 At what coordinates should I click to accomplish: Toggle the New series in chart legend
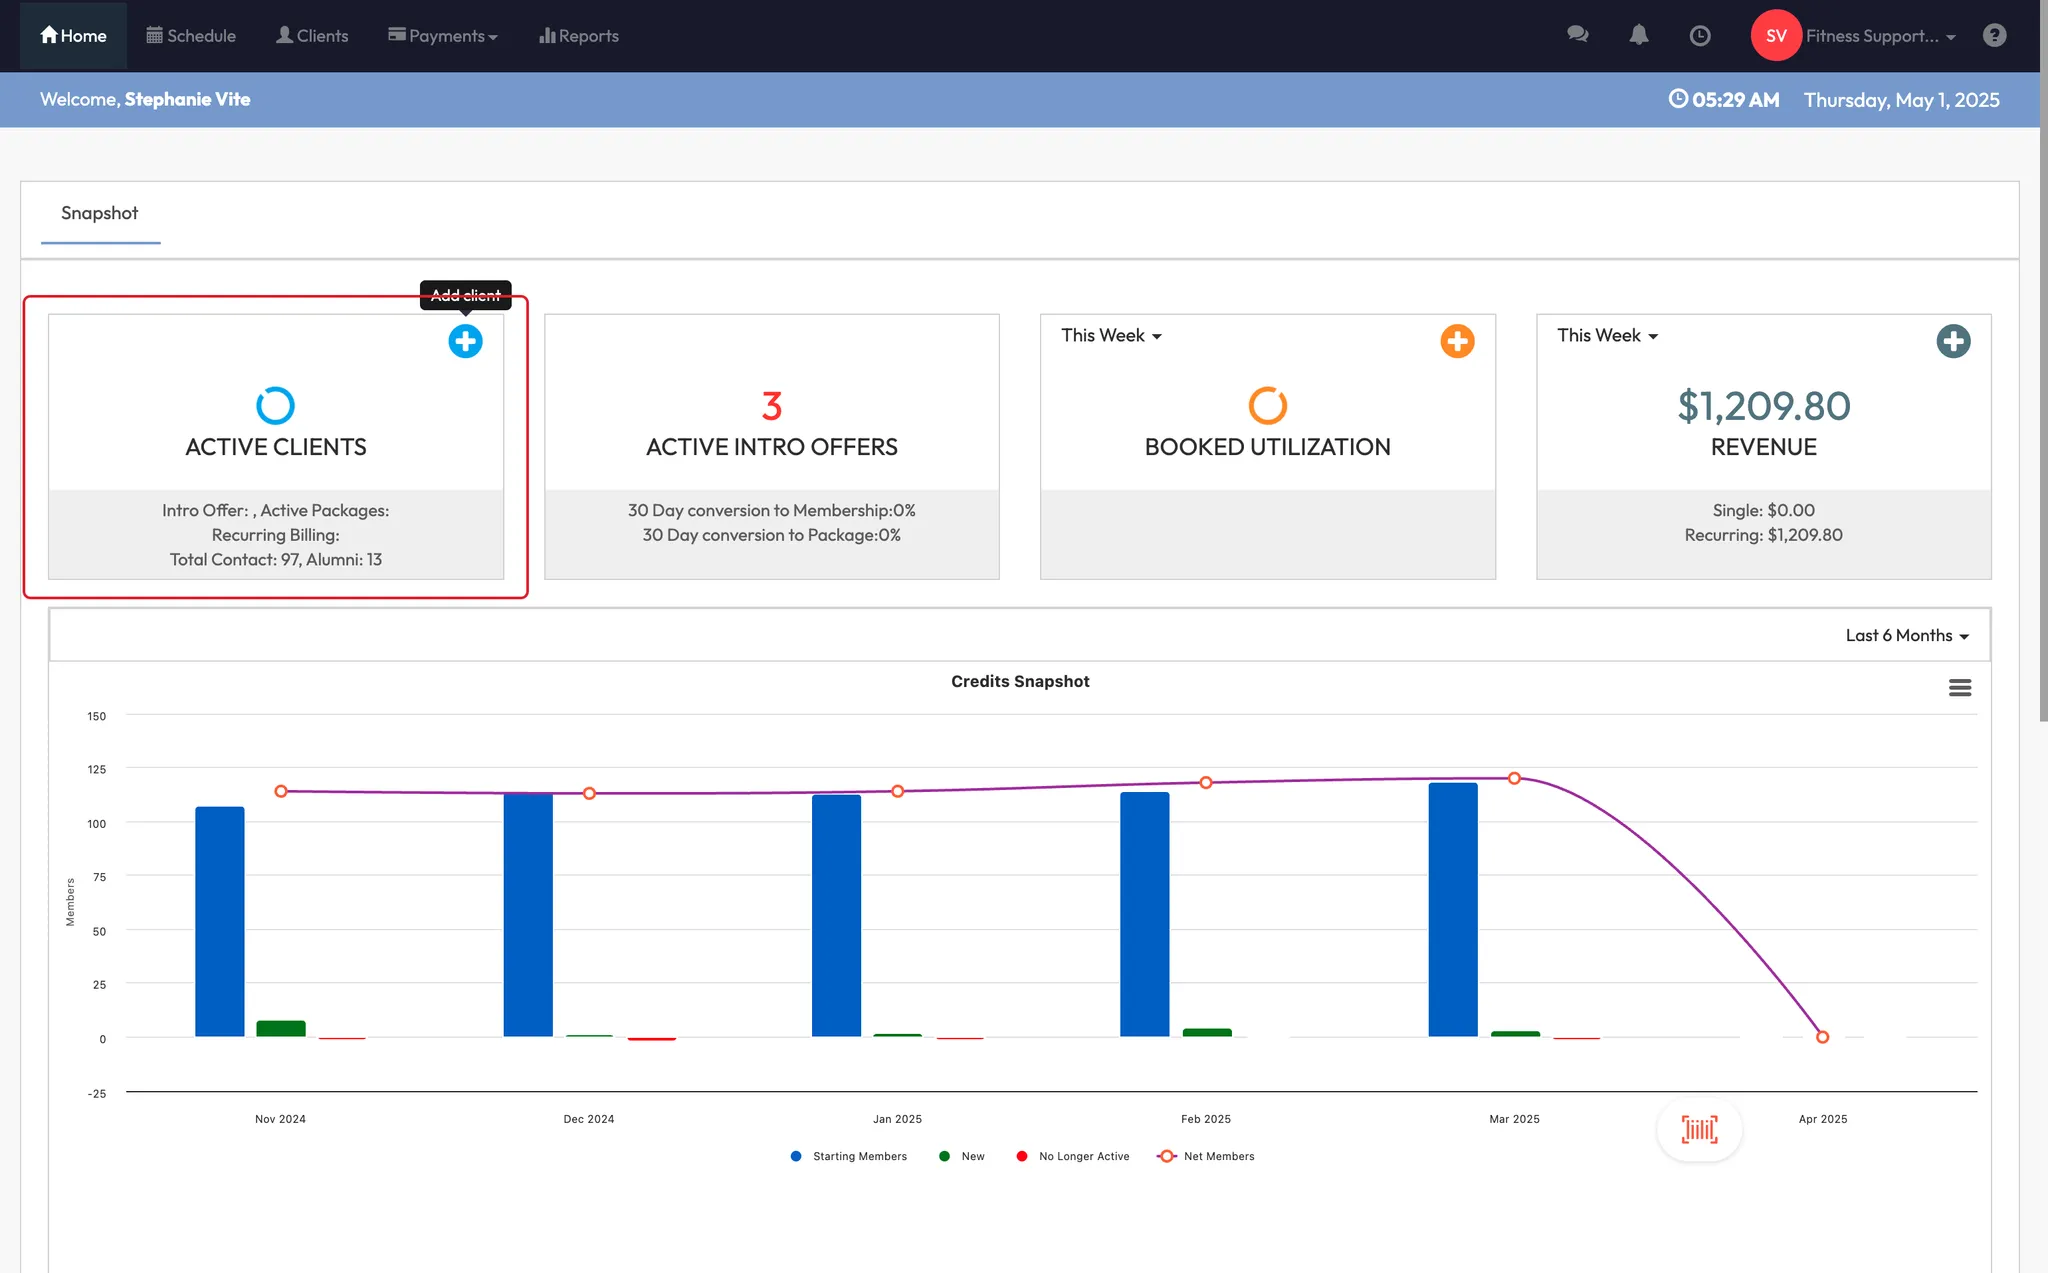click(x=972, y=1156)
